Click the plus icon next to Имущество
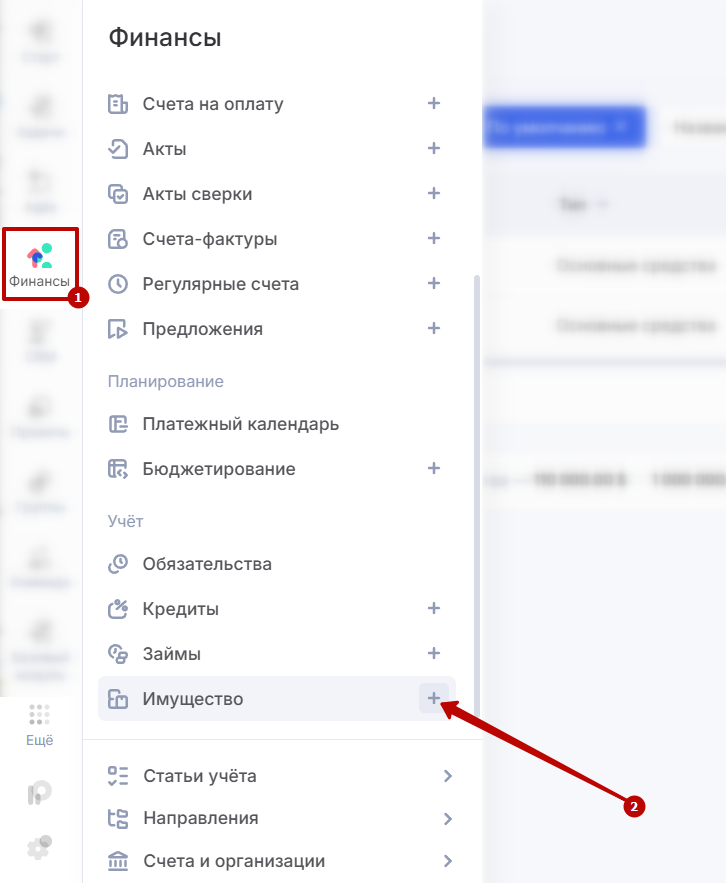 (x=434, y=698)
